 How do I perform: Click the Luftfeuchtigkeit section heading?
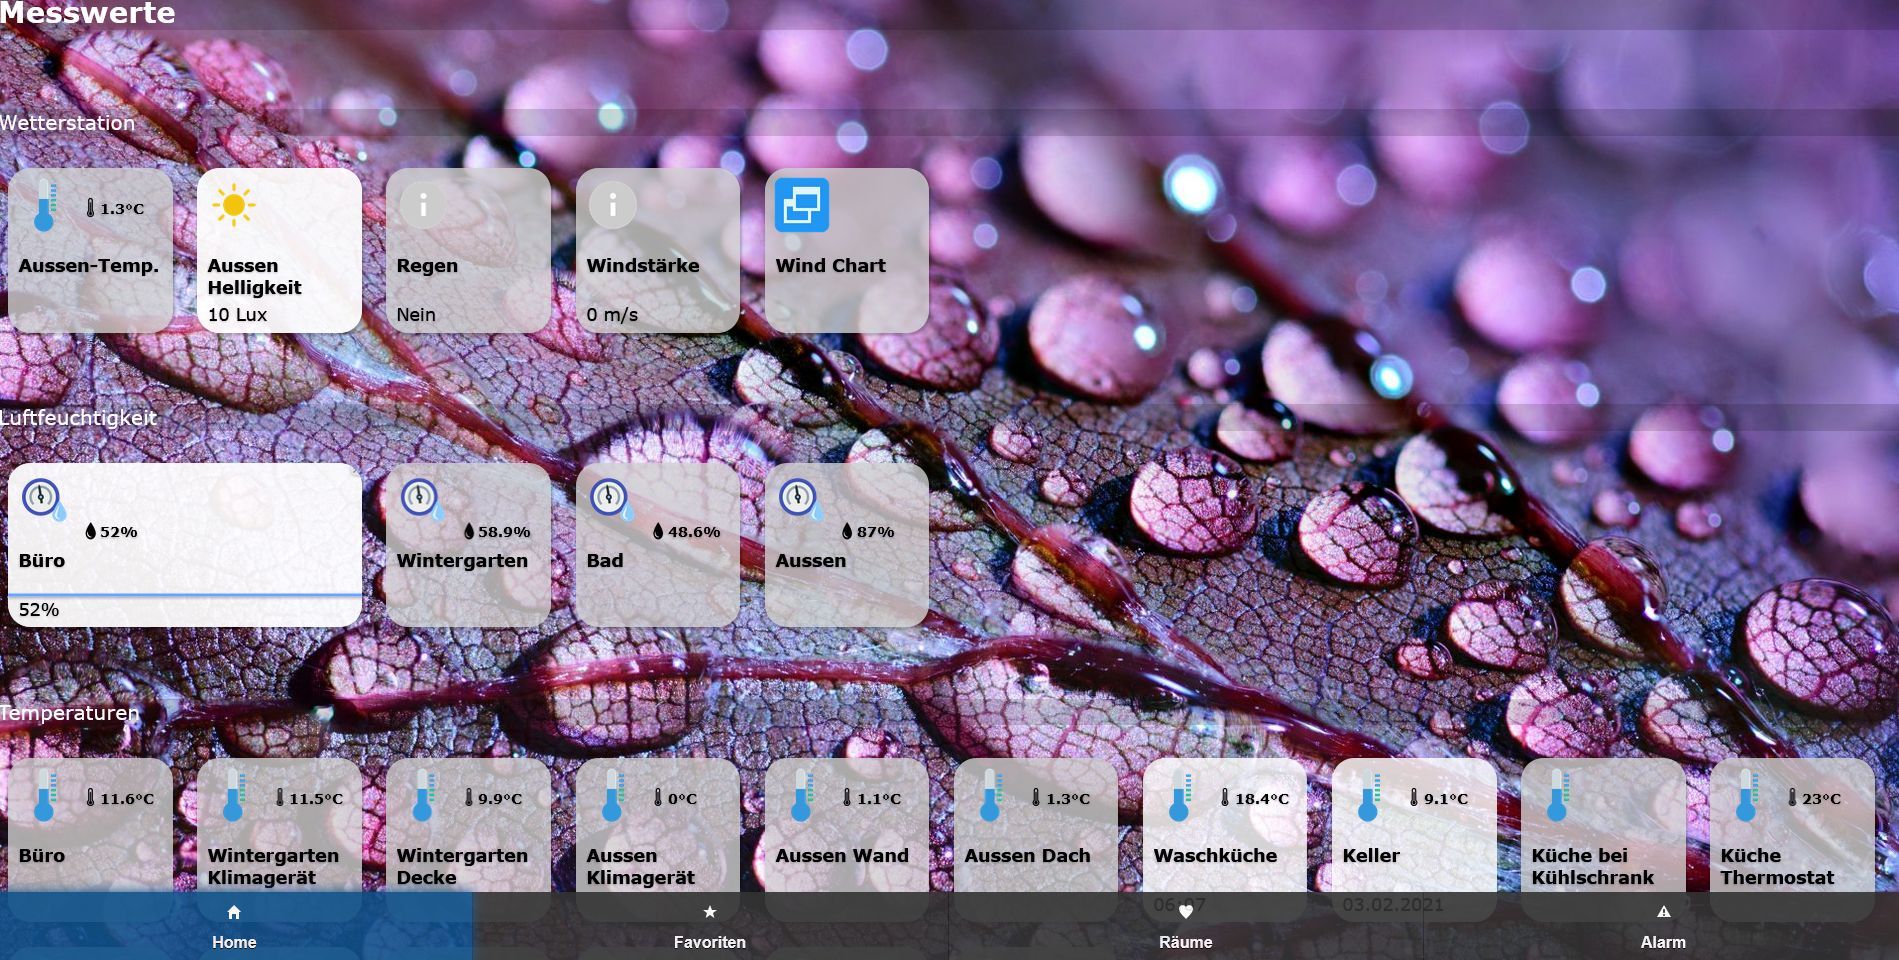78,418
